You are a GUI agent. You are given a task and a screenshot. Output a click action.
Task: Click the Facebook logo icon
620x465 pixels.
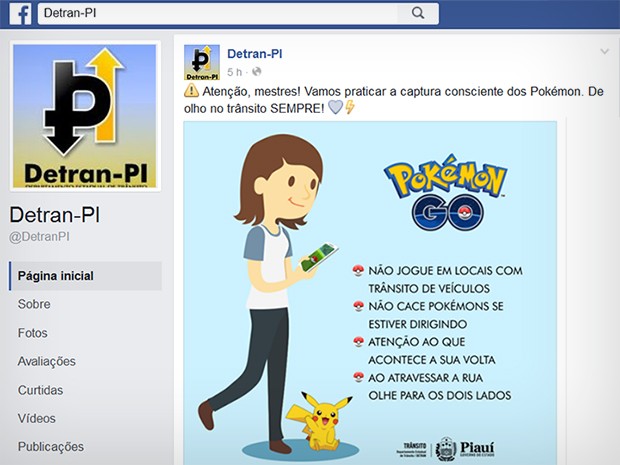[x=20, y=14]
